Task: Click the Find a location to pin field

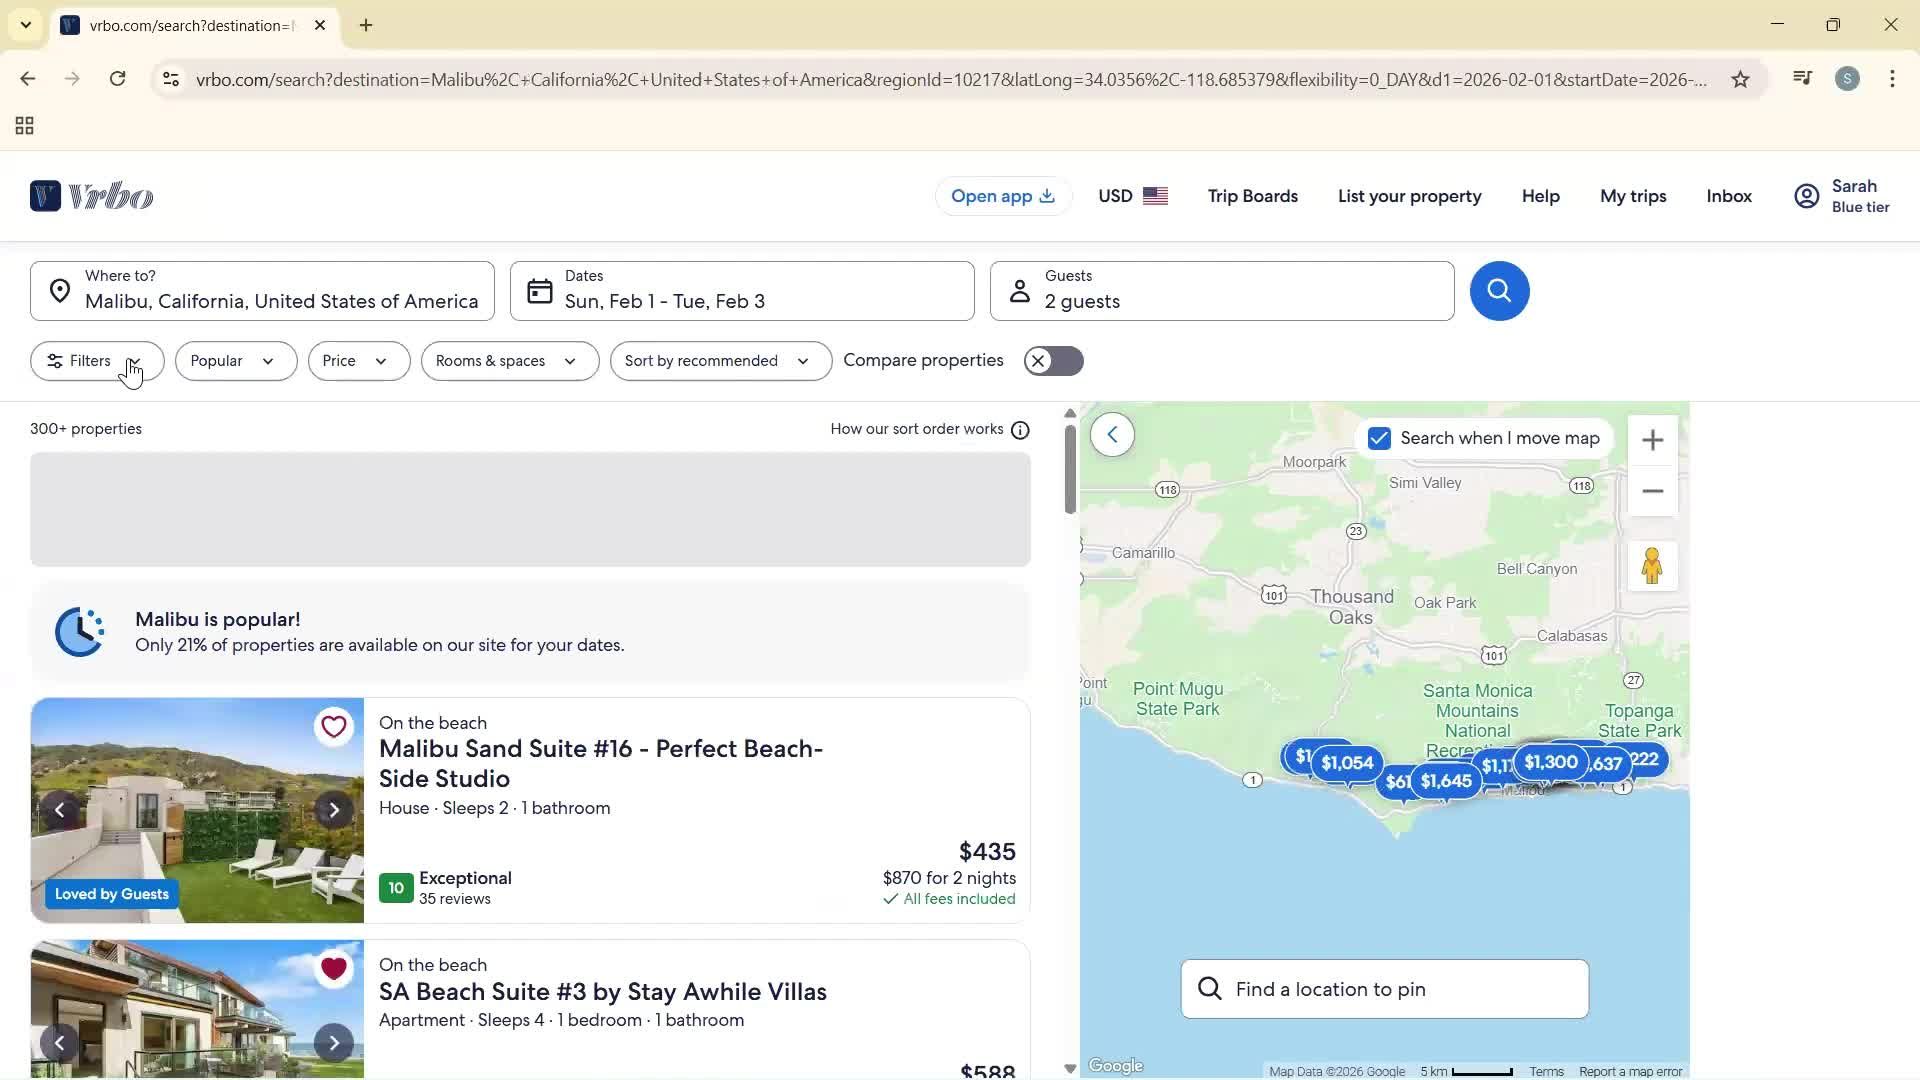Action: click(1385, 989)
